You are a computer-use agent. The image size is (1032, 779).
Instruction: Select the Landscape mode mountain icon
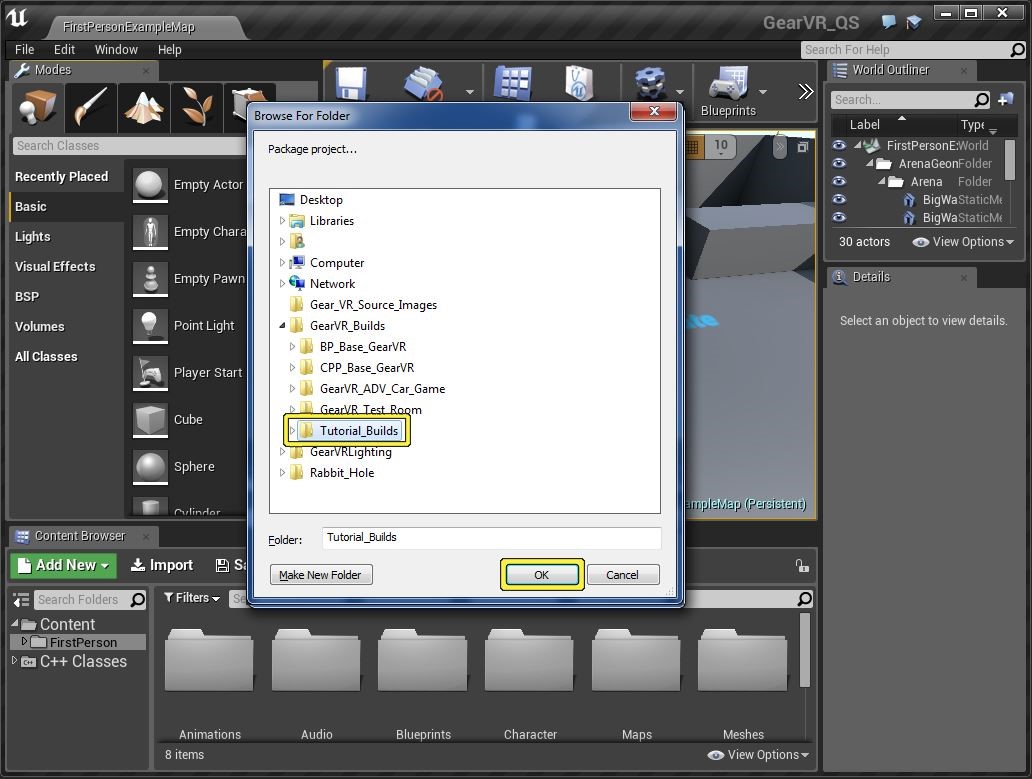(143, 107)
